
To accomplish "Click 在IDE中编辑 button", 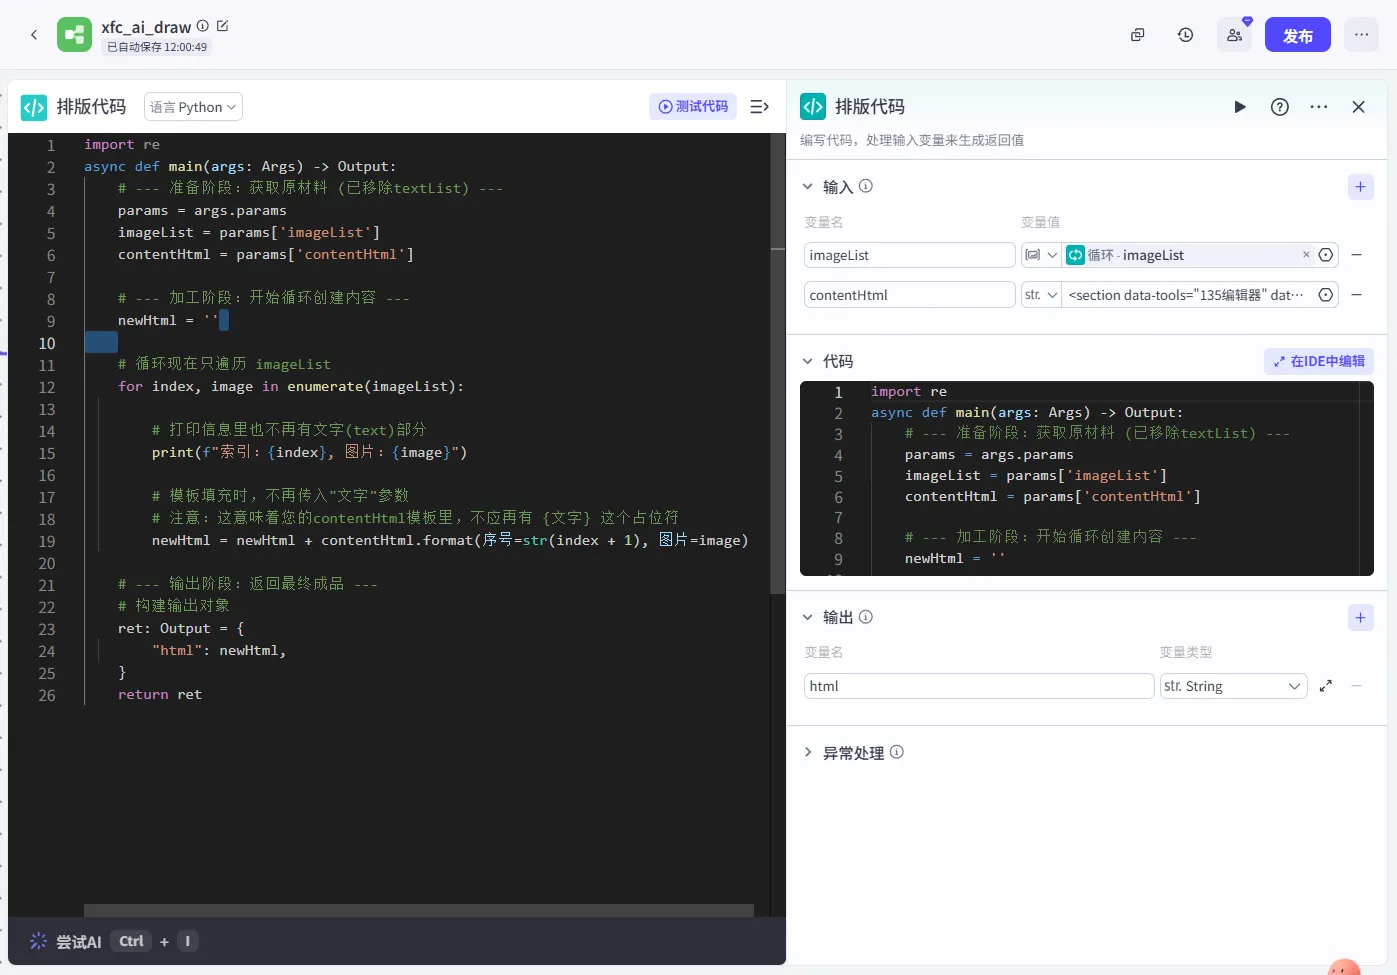I will (x=1319, y=361).
